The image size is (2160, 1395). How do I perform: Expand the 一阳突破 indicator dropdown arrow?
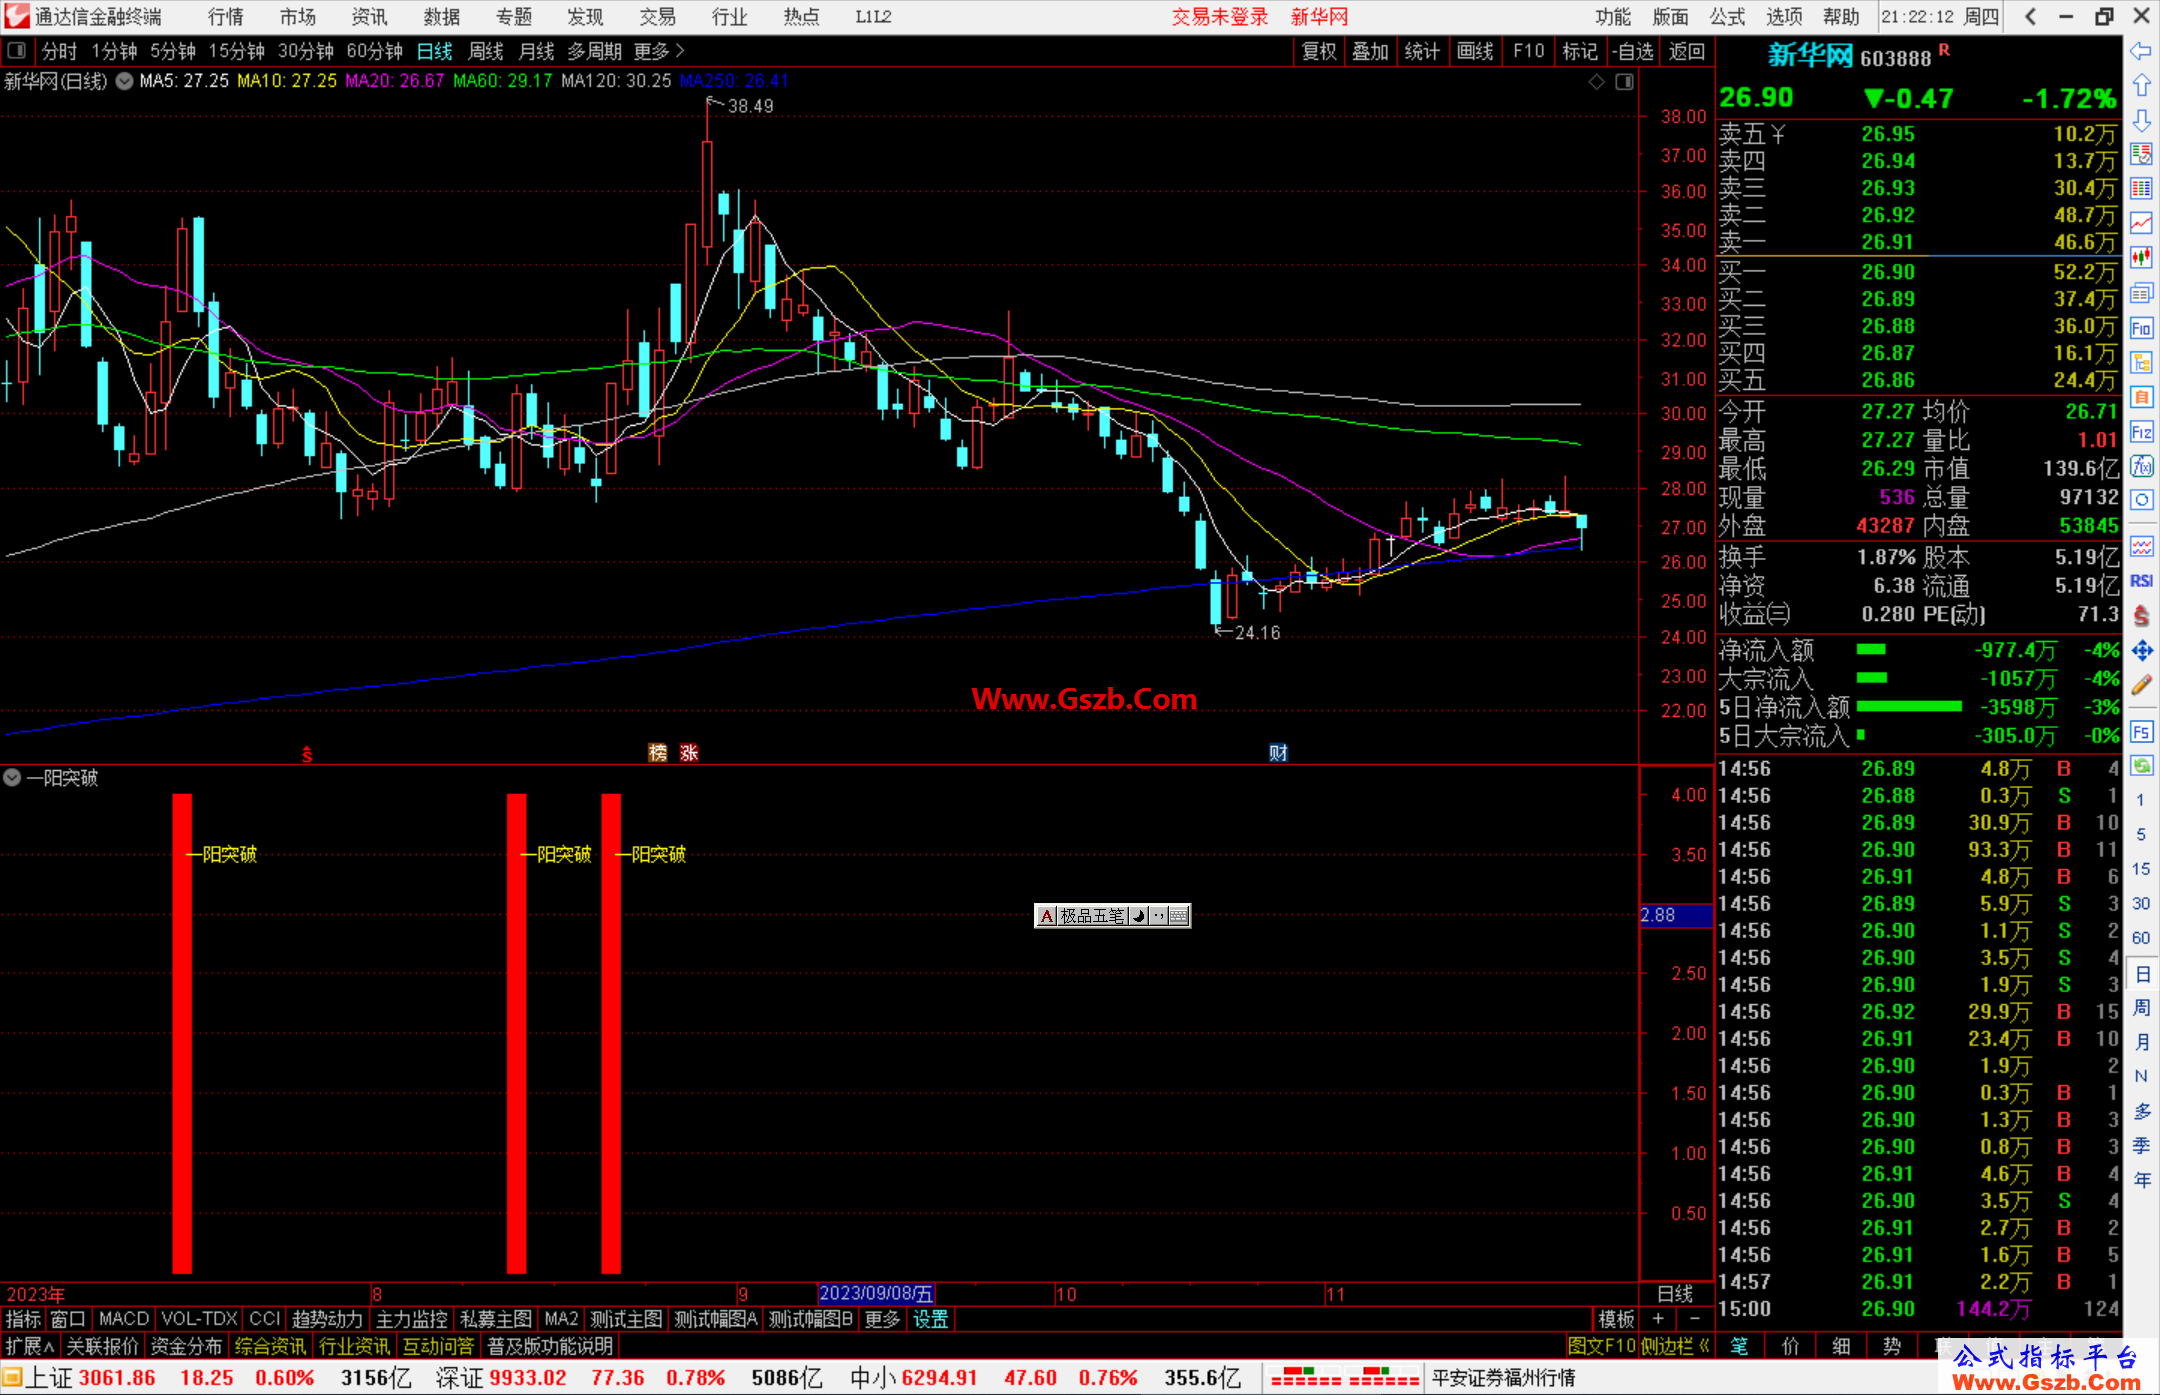coord(12,777)
